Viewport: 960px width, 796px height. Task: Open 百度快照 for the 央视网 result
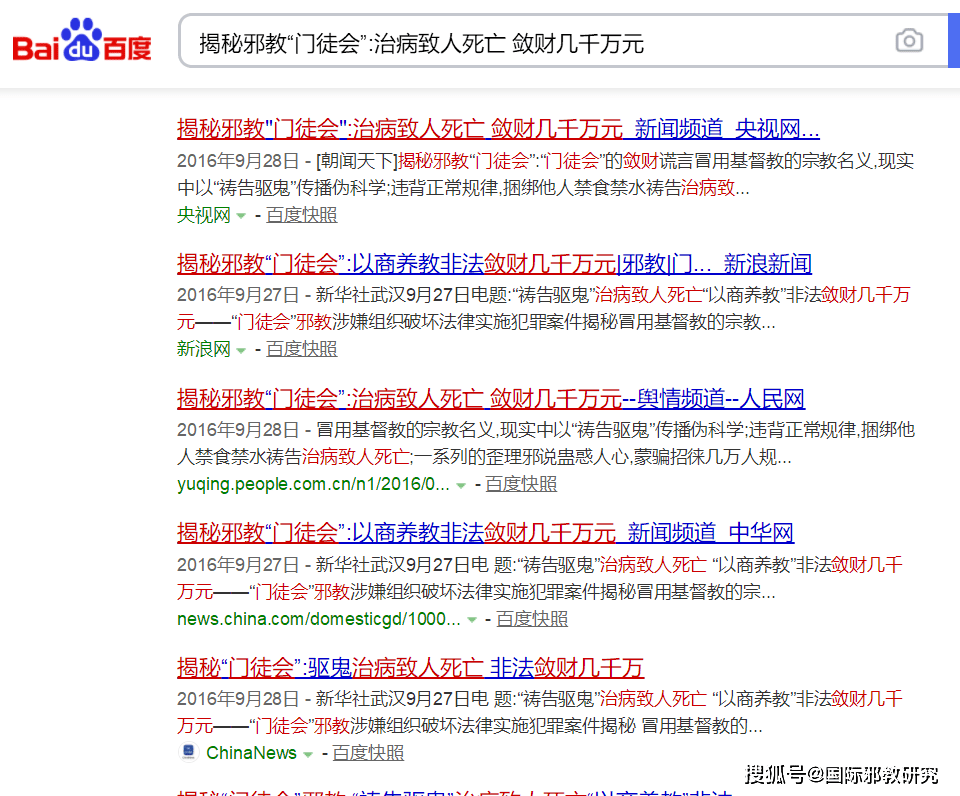point(302,215)
